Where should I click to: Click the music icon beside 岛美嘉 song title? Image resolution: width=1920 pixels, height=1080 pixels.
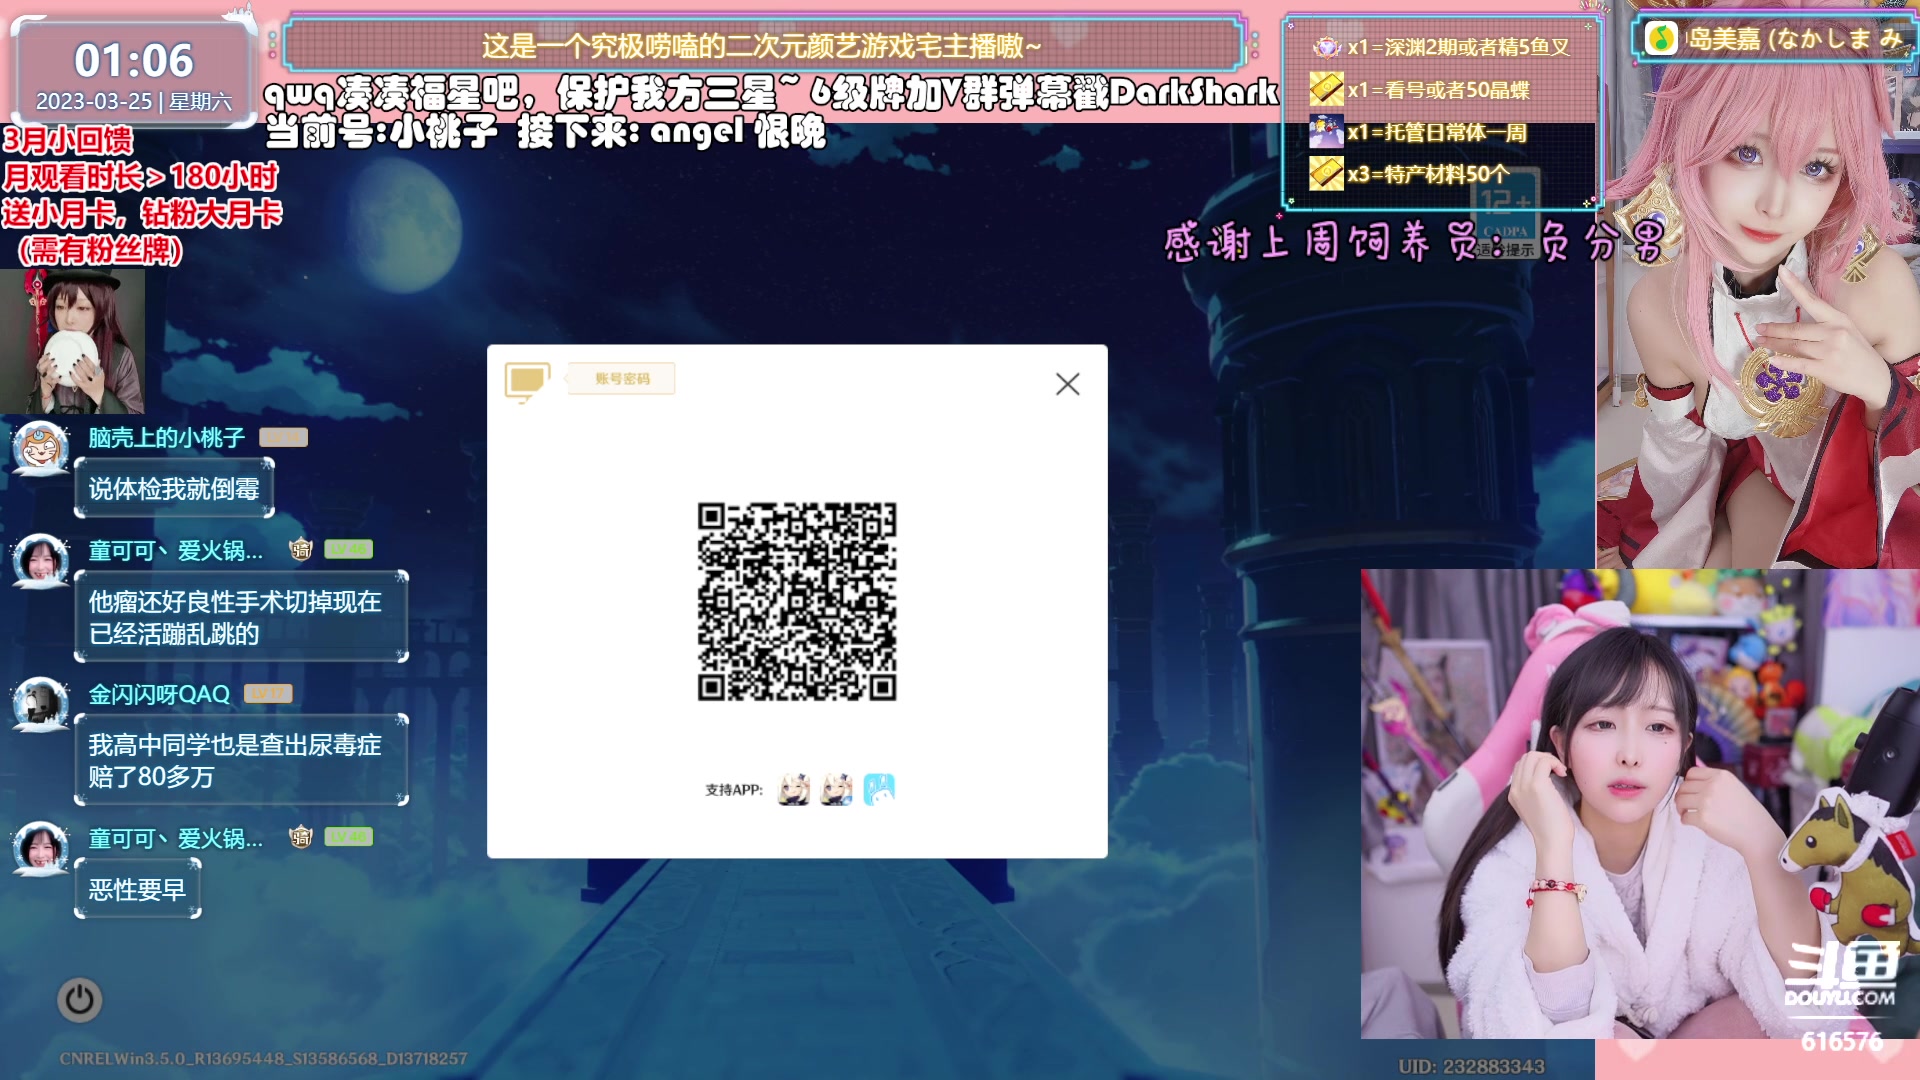point(1661,39)
